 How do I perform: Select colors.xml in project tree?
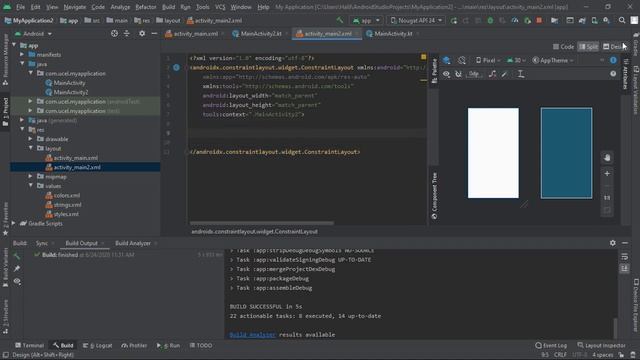[x=67, y=195]
